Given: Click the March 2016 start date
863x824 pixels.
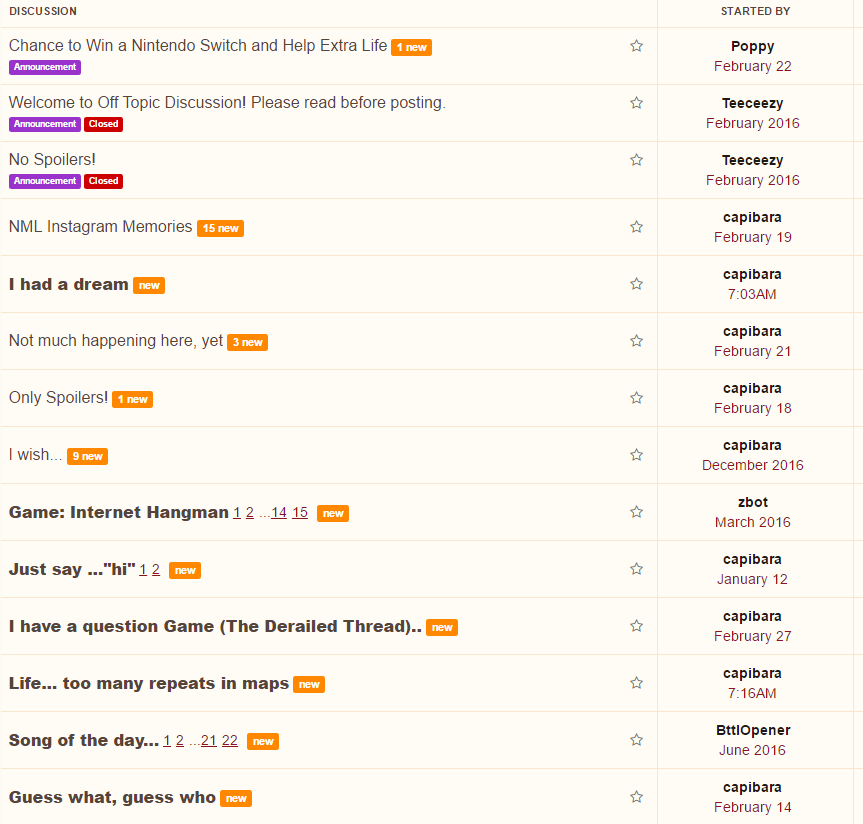Looking at the screenshot, I should coord(752,522).
